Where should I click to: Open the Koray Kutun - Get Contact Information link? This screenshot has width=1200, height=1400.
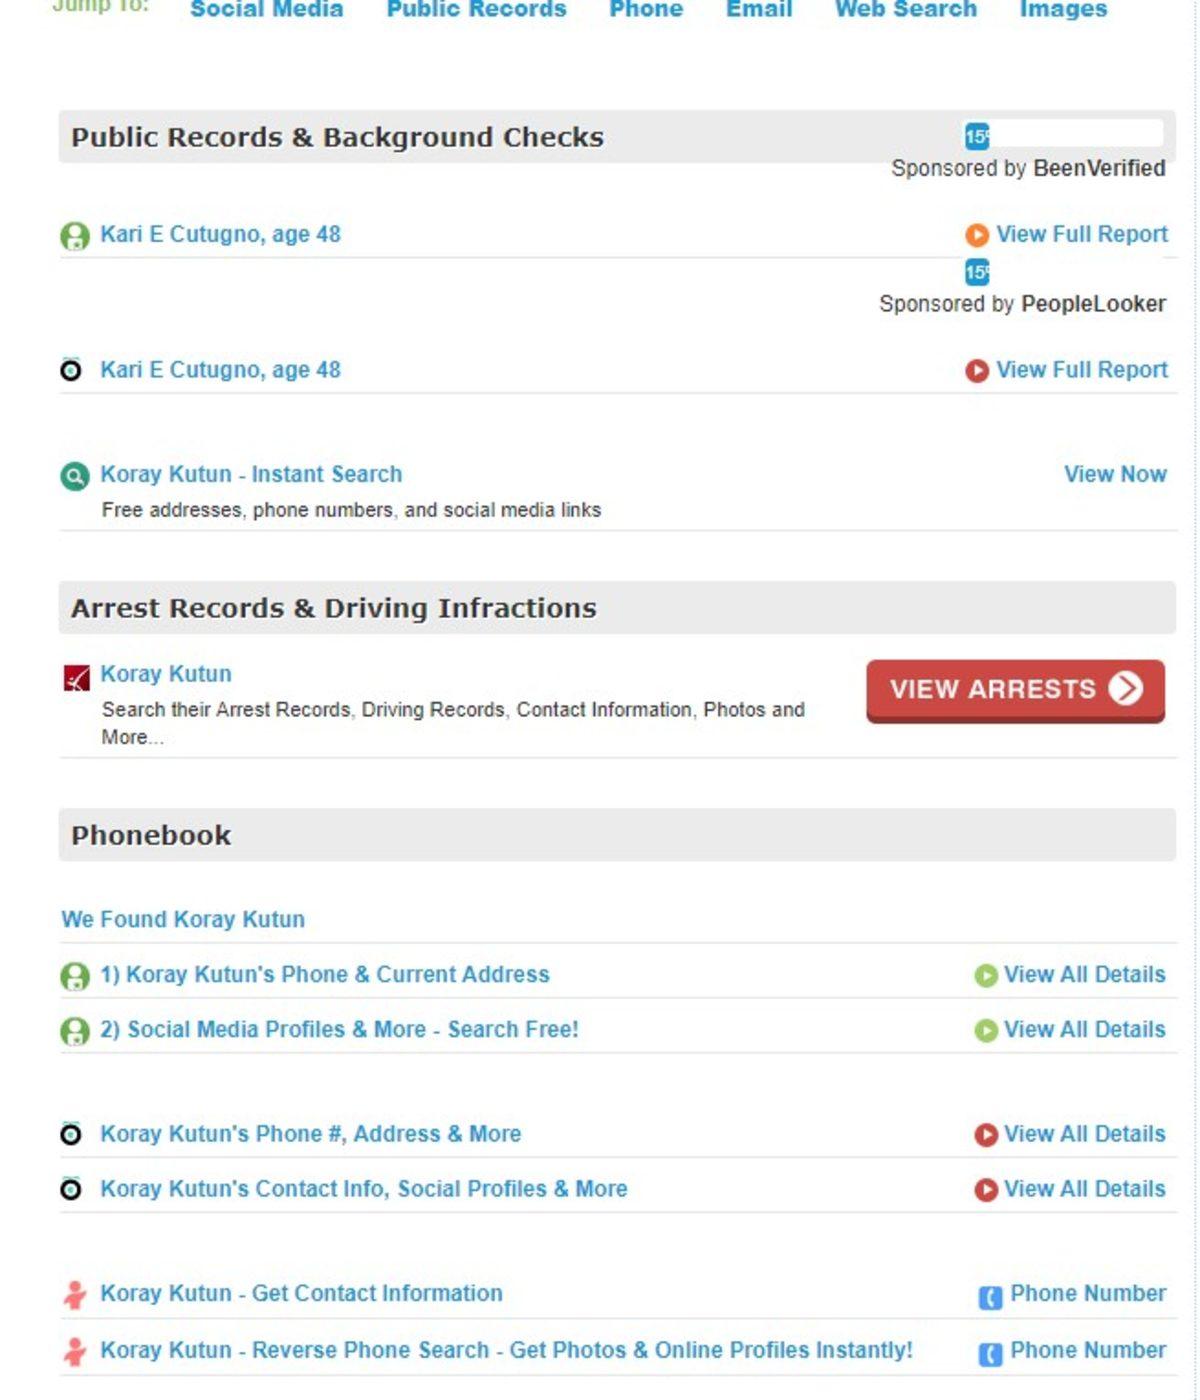301,1294
